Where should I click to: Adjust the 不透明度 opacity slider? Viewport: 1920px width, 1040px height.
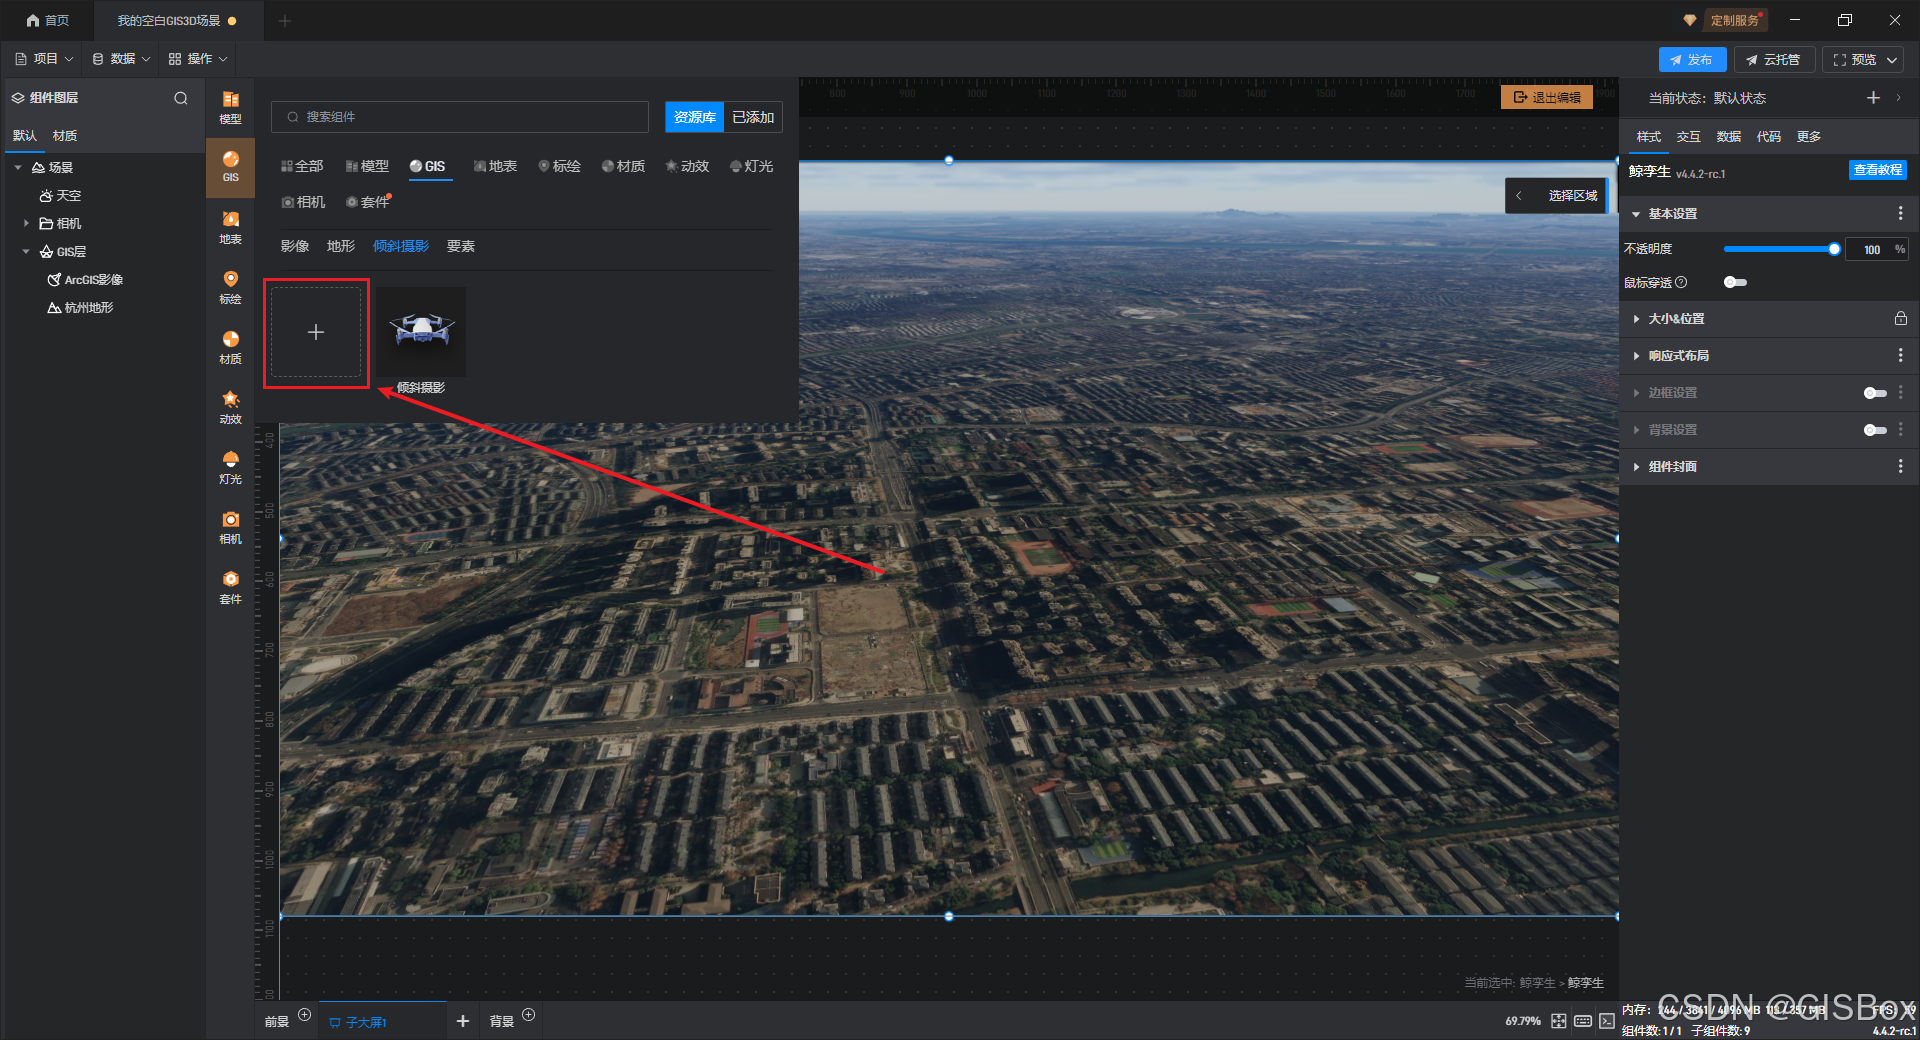pyautogui.click(x=1780, y=249)
